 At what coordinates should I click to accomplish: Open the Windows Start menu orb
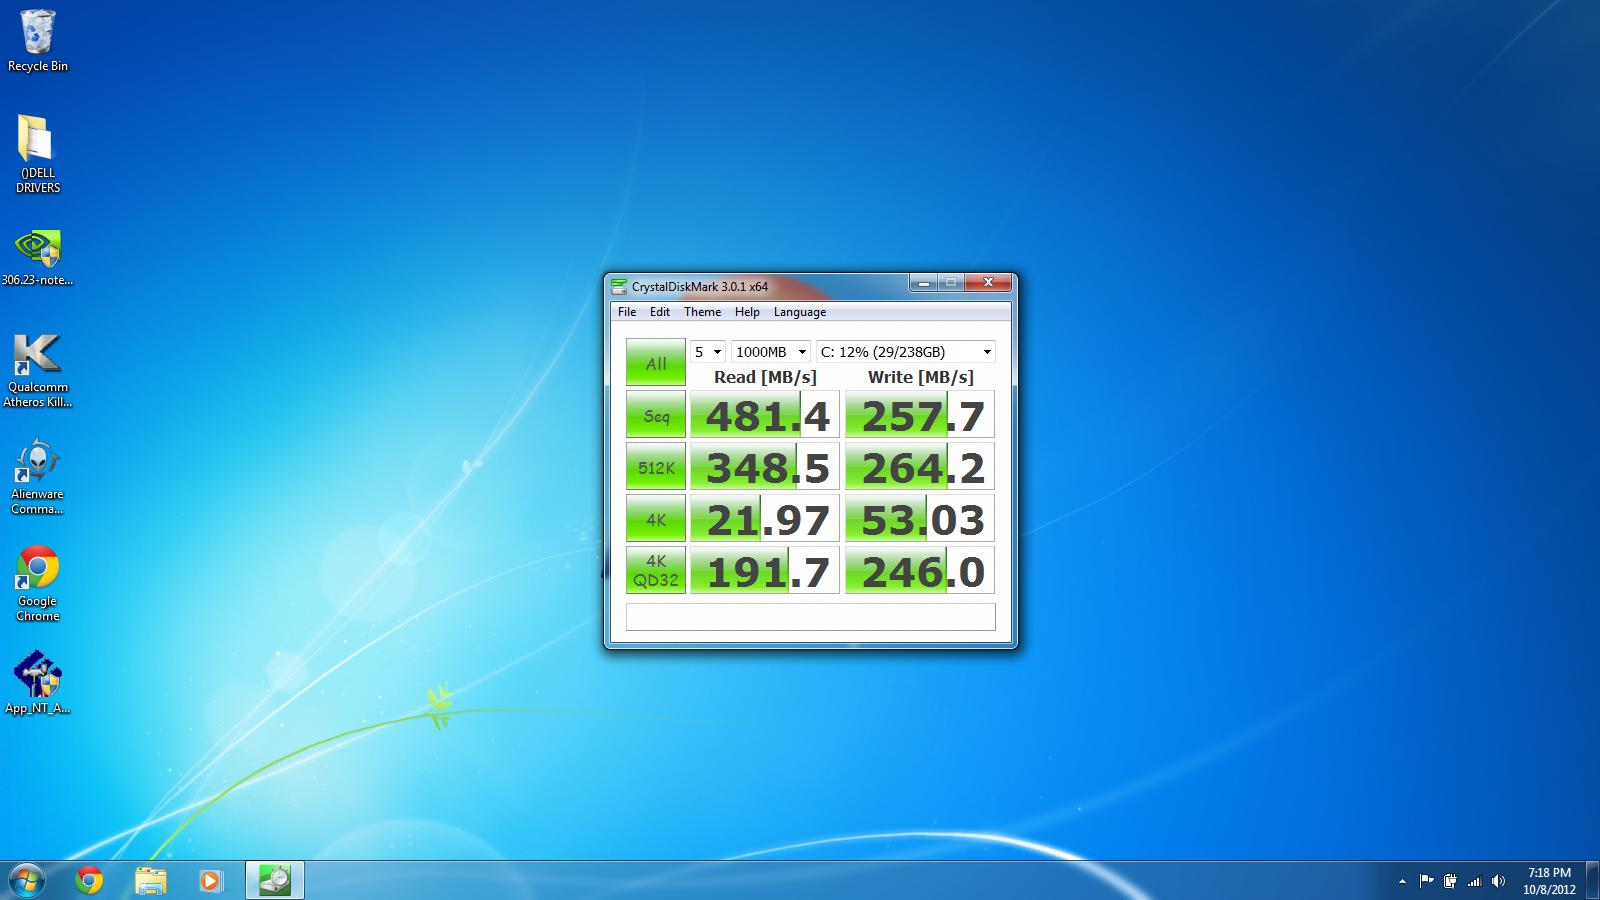point(27,880)
